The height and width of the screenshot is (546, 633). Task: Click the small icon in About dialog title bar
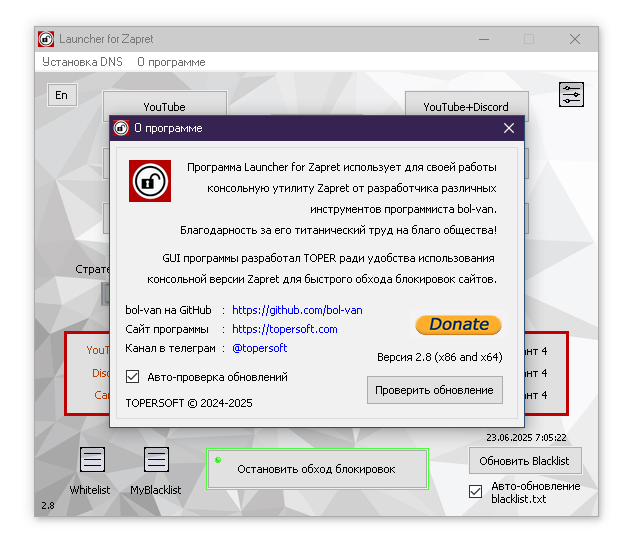pyautogui.click(x=121, y=128)
